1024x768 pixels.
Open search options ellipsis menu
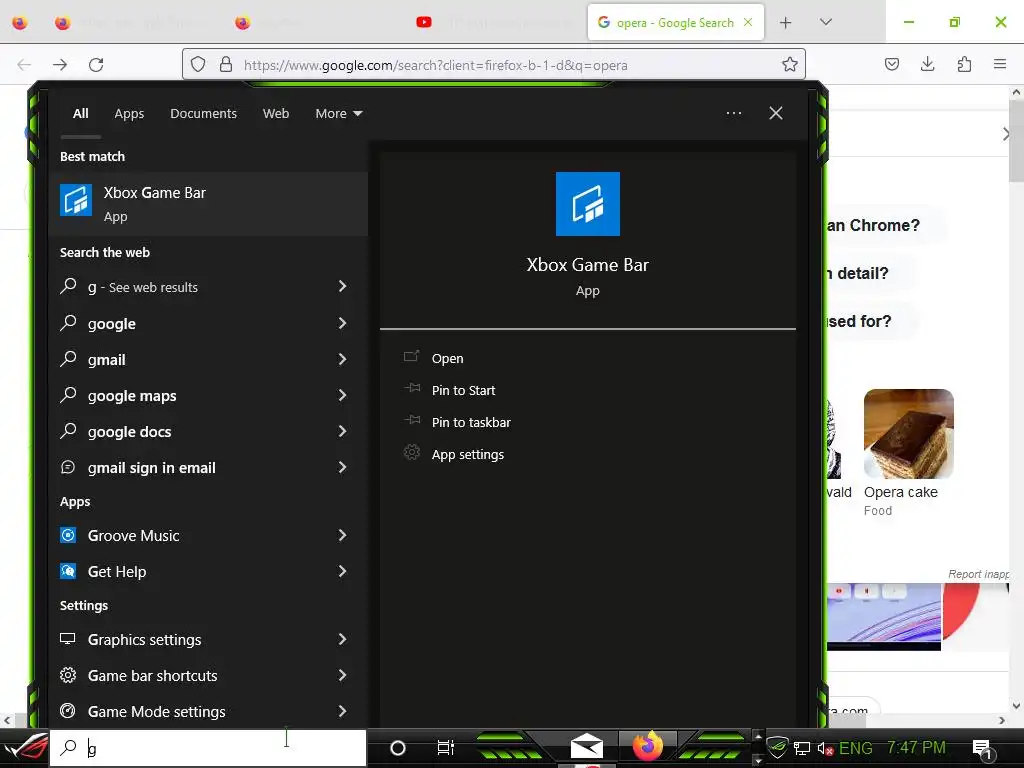point(733,113)
